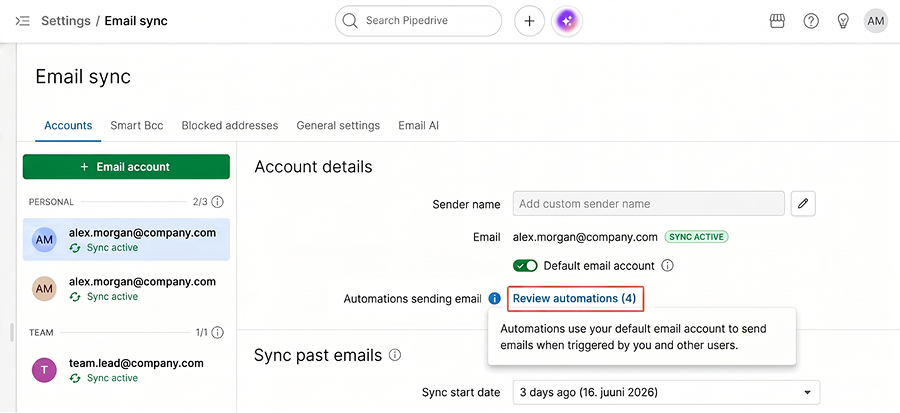Click email address text in Account details
Image resolution: width=900 pixels, height=413 pixels.
point(585,237)
